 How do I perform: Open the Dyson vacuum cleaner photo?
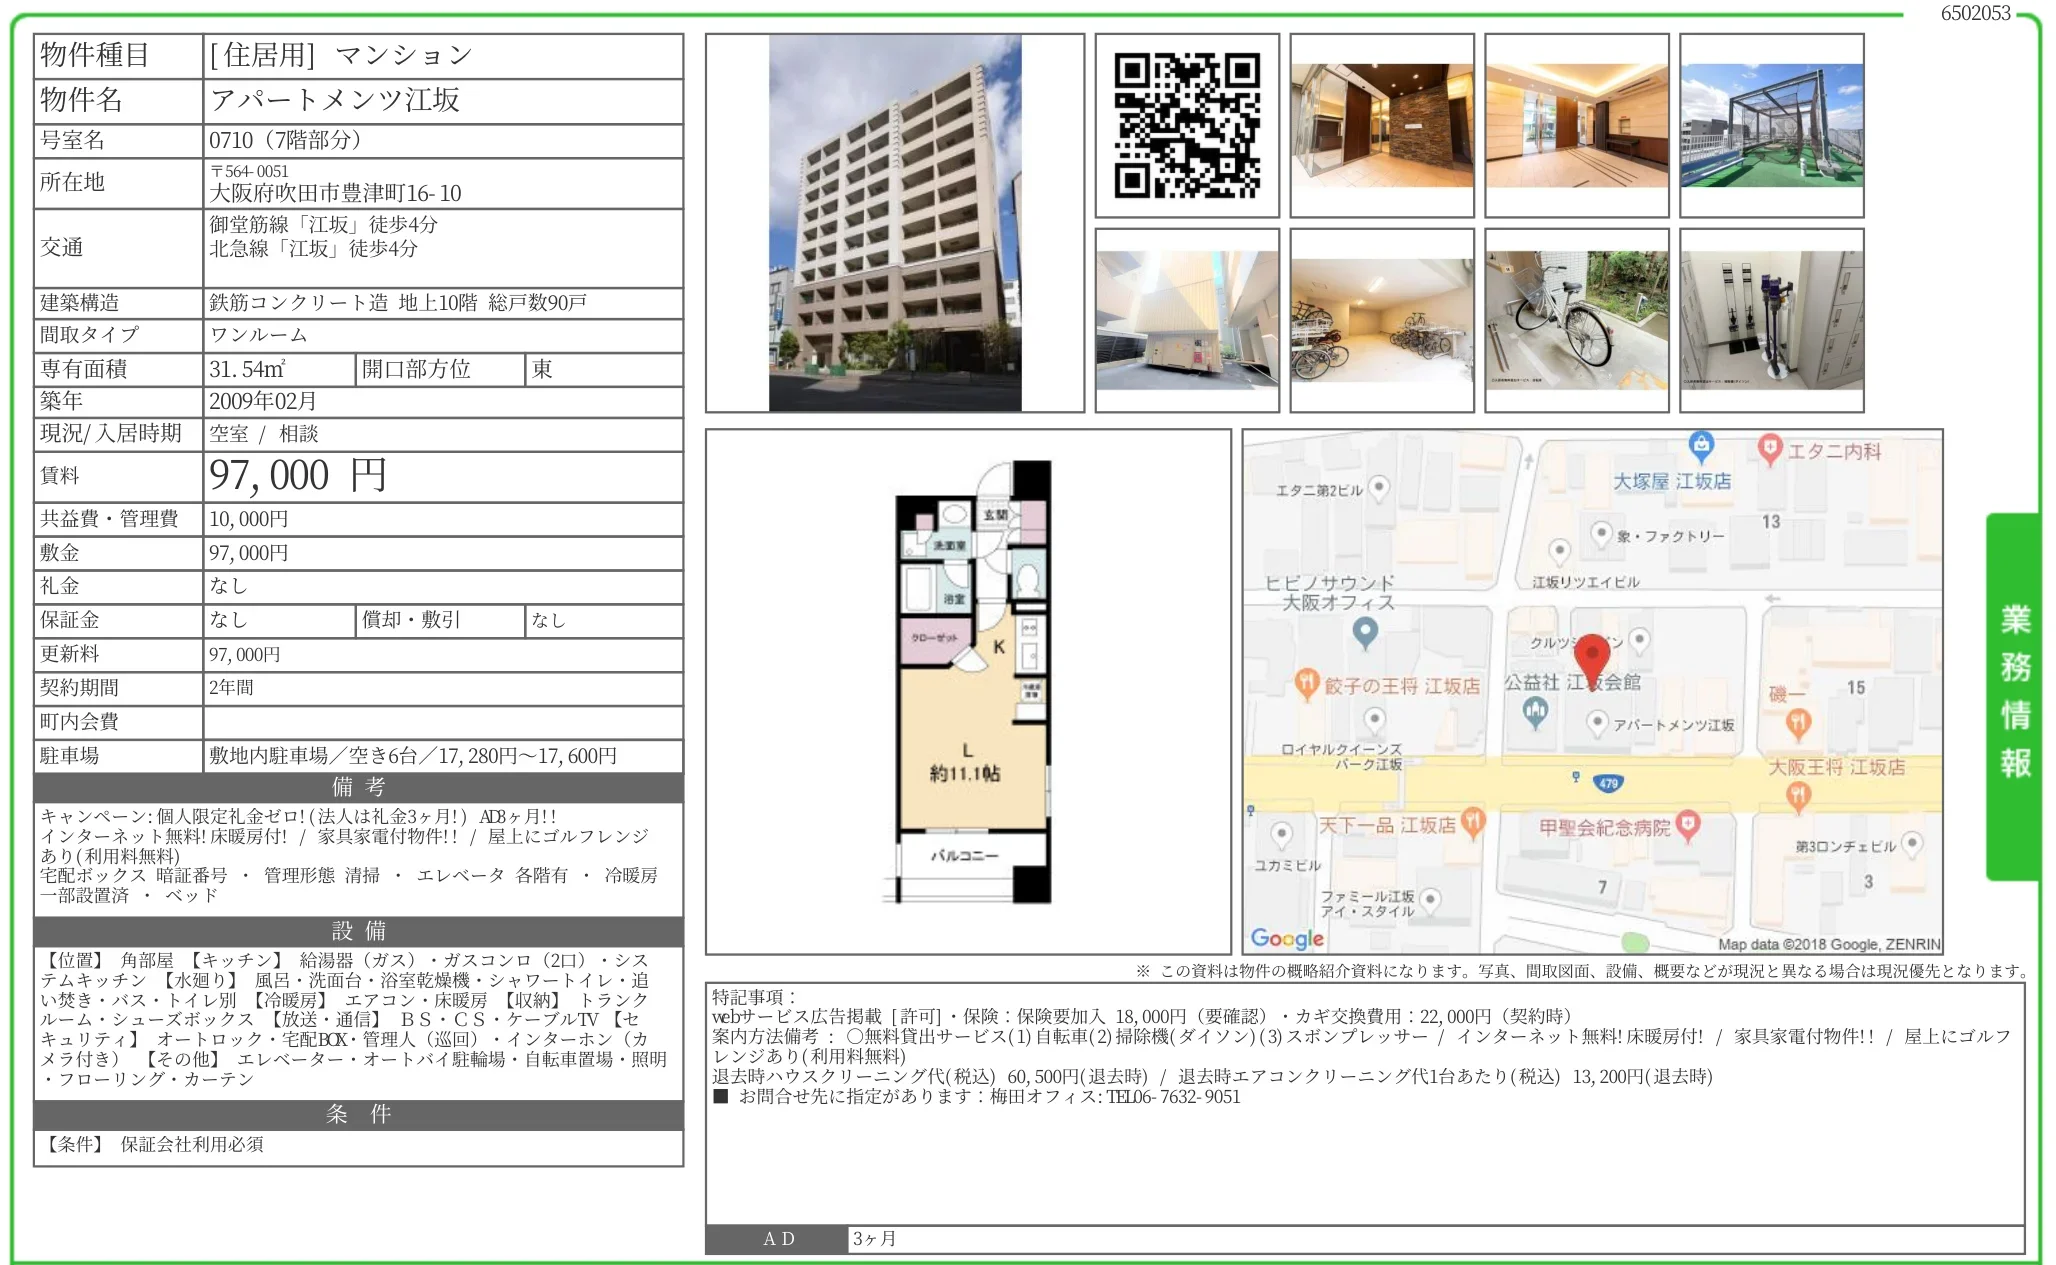1771,321
